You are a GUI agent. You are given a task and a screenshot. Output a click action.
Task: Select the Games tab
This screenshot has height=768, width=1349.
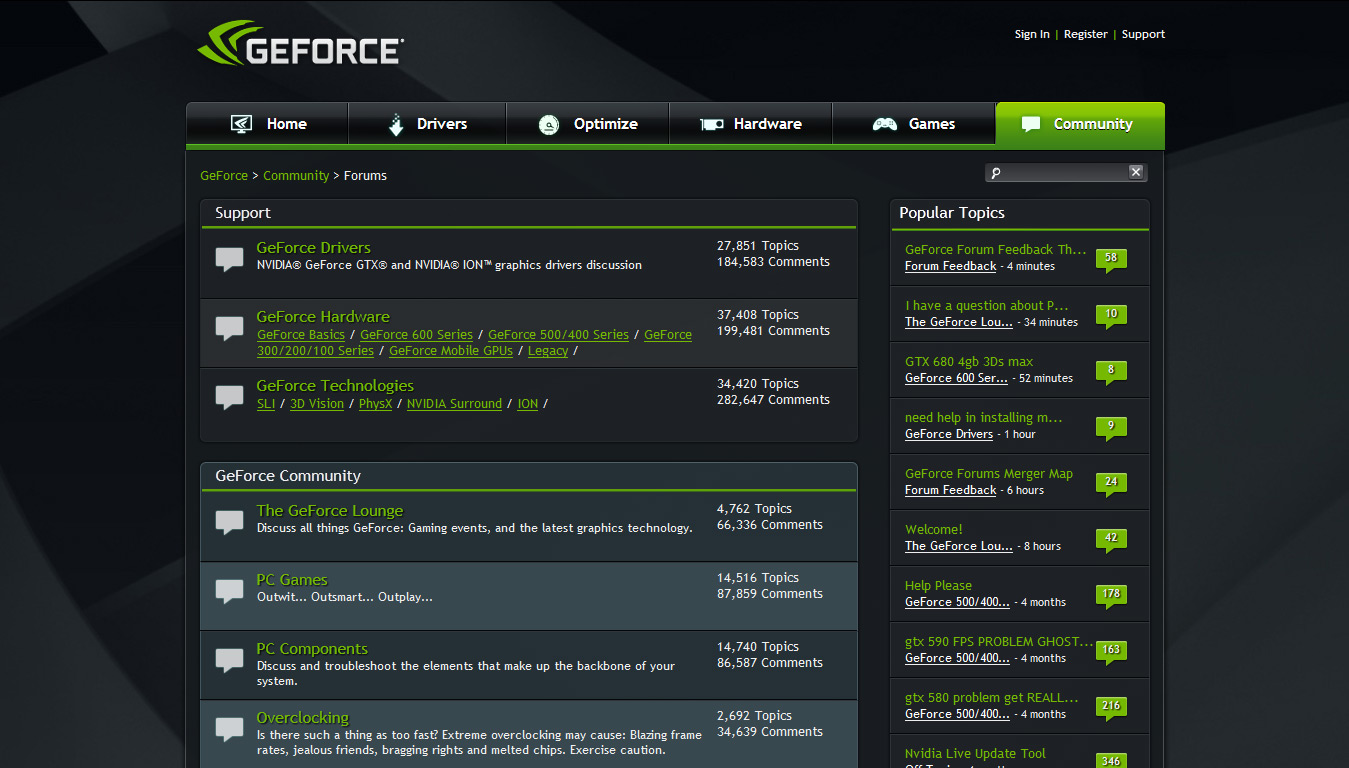point(914,124)
